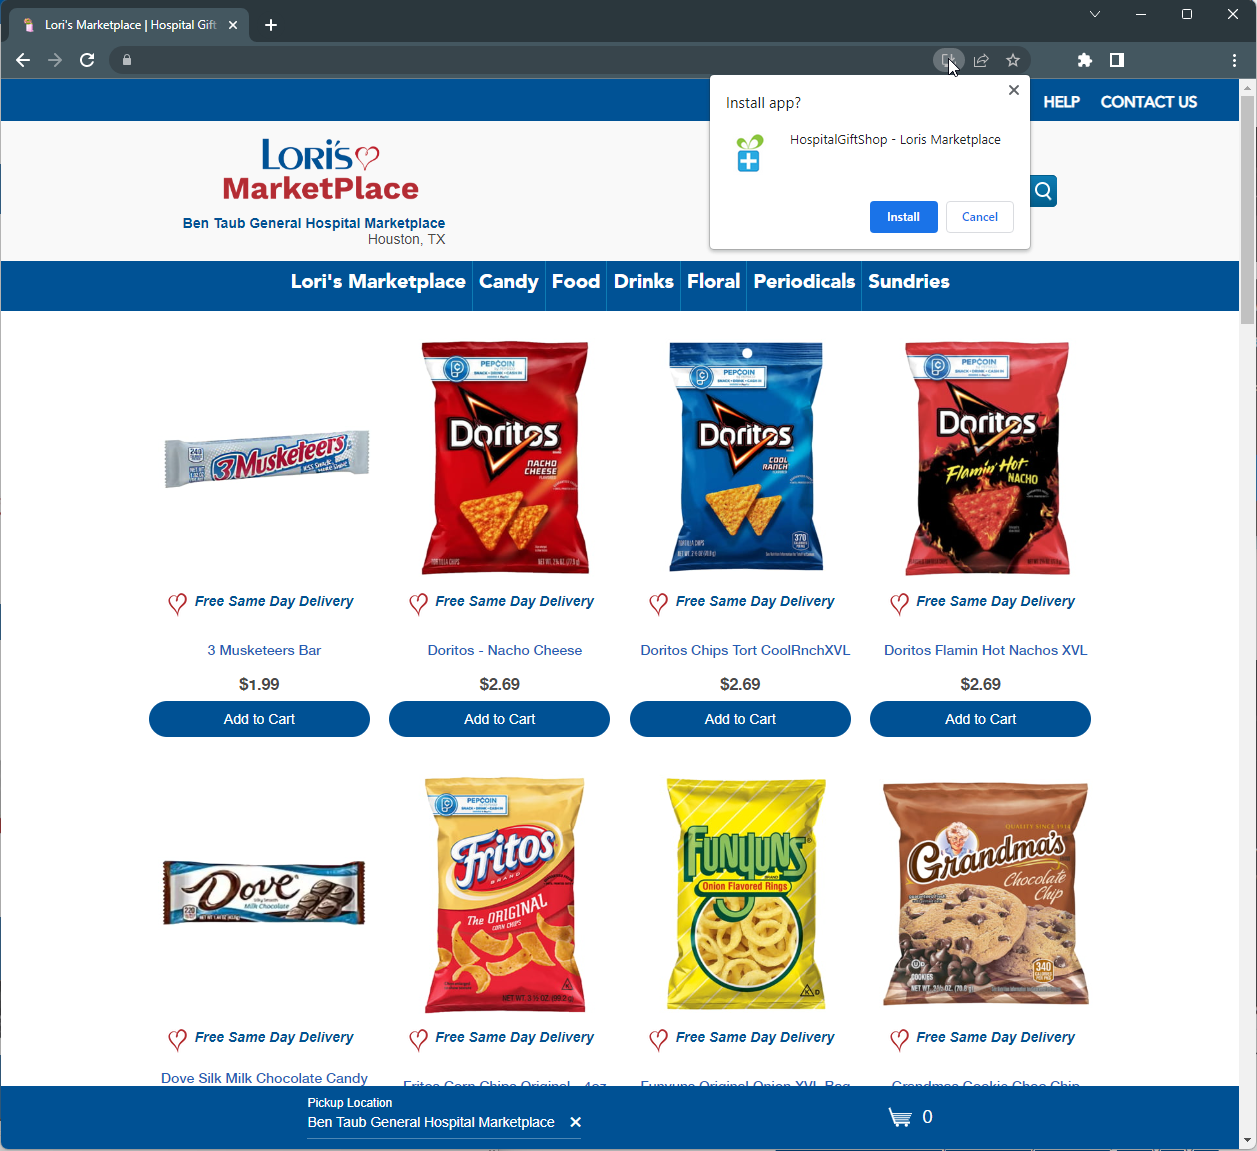Toggle the browser side panel icon

pyautogui.click(x=1117, y=60)
